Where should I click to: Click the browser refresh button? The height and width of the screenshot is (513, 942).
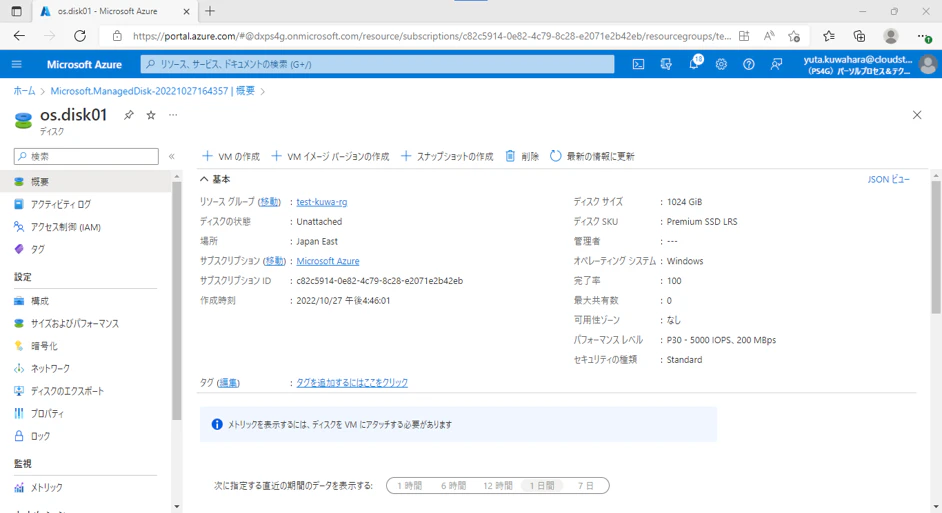point(80,36)
